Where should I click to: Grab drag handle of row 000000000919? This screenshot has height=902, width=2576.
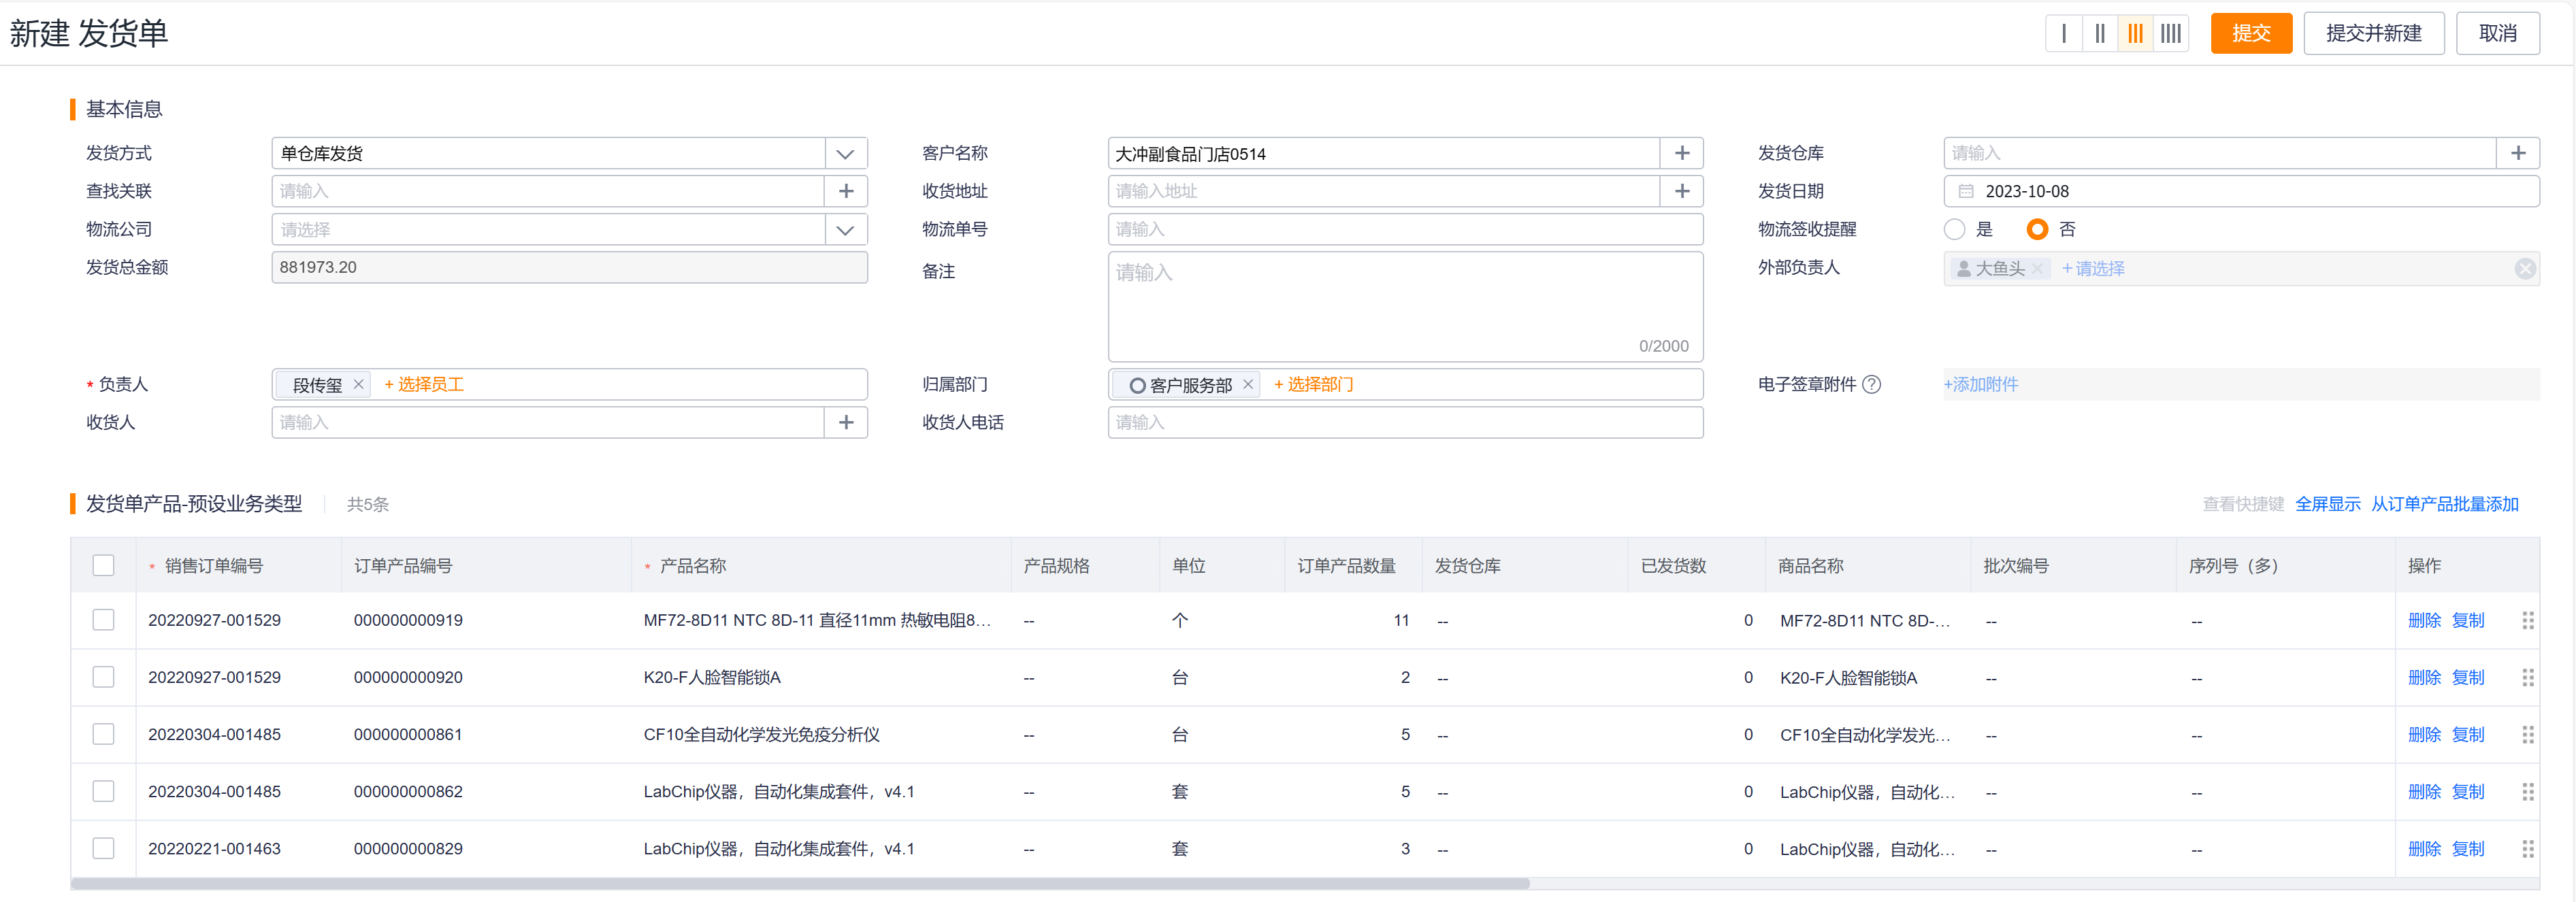2528,620
